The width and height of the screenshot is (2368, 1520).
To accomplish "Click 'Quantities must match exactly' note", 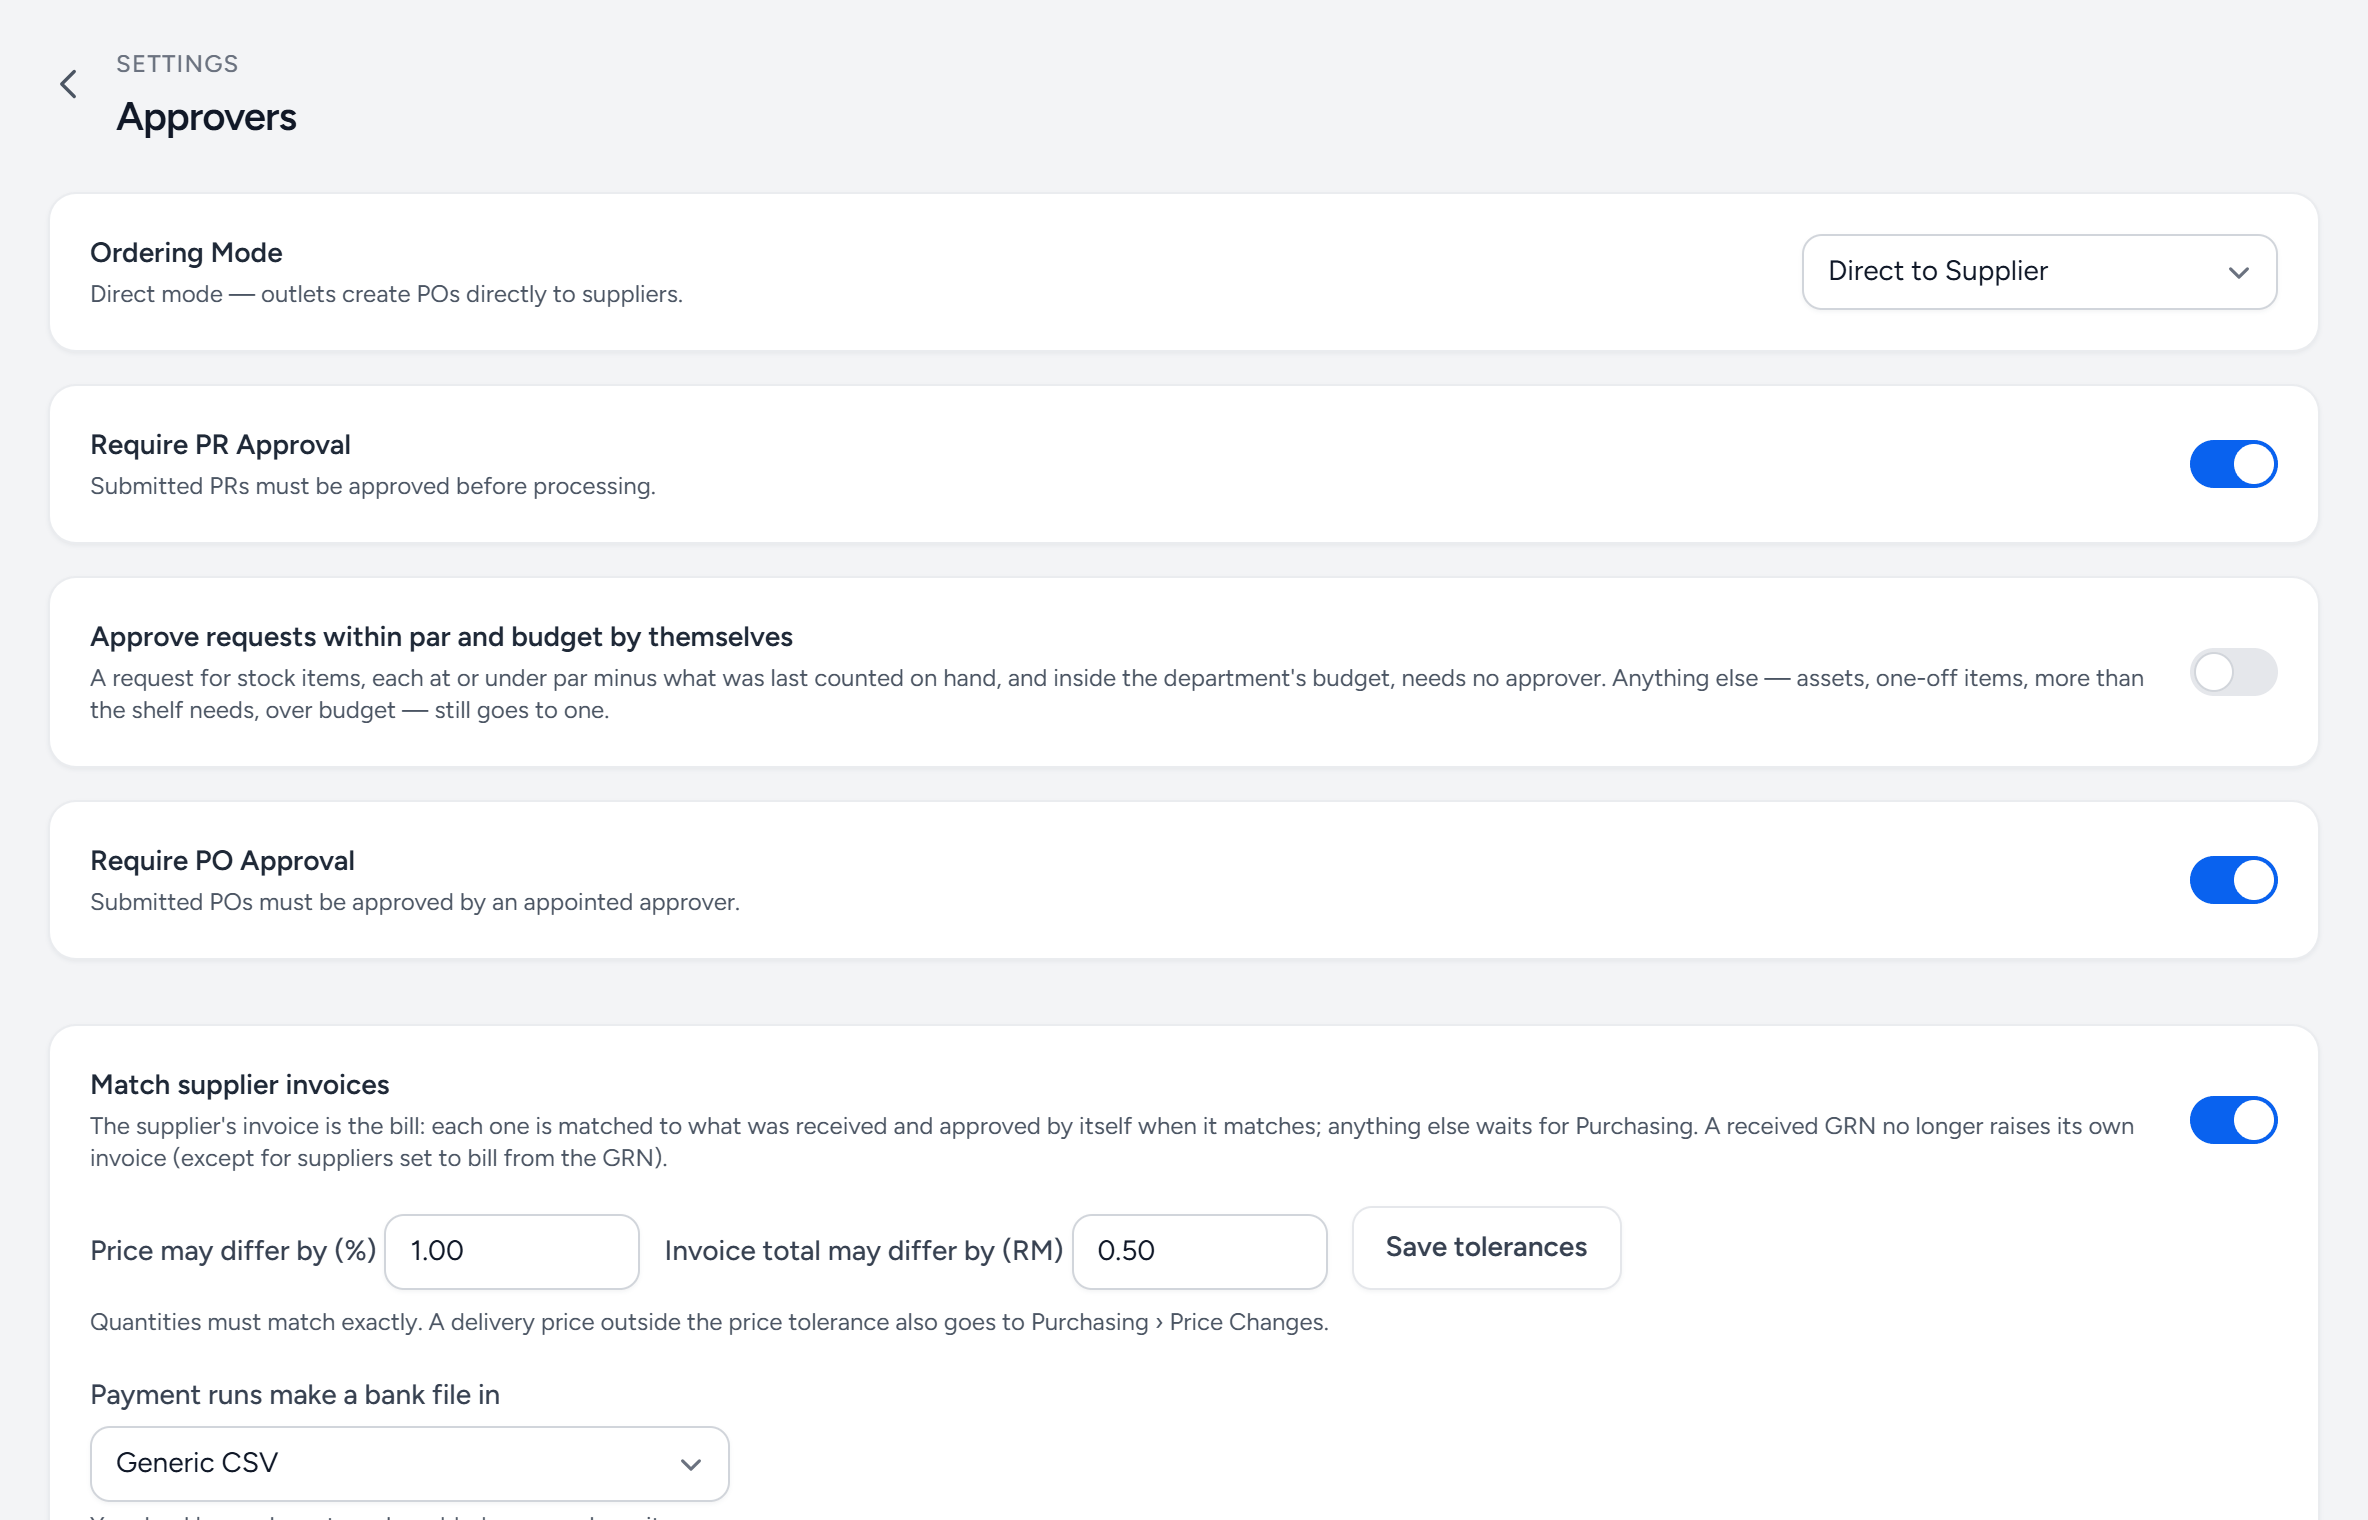I will click(x=709, y=1322).
